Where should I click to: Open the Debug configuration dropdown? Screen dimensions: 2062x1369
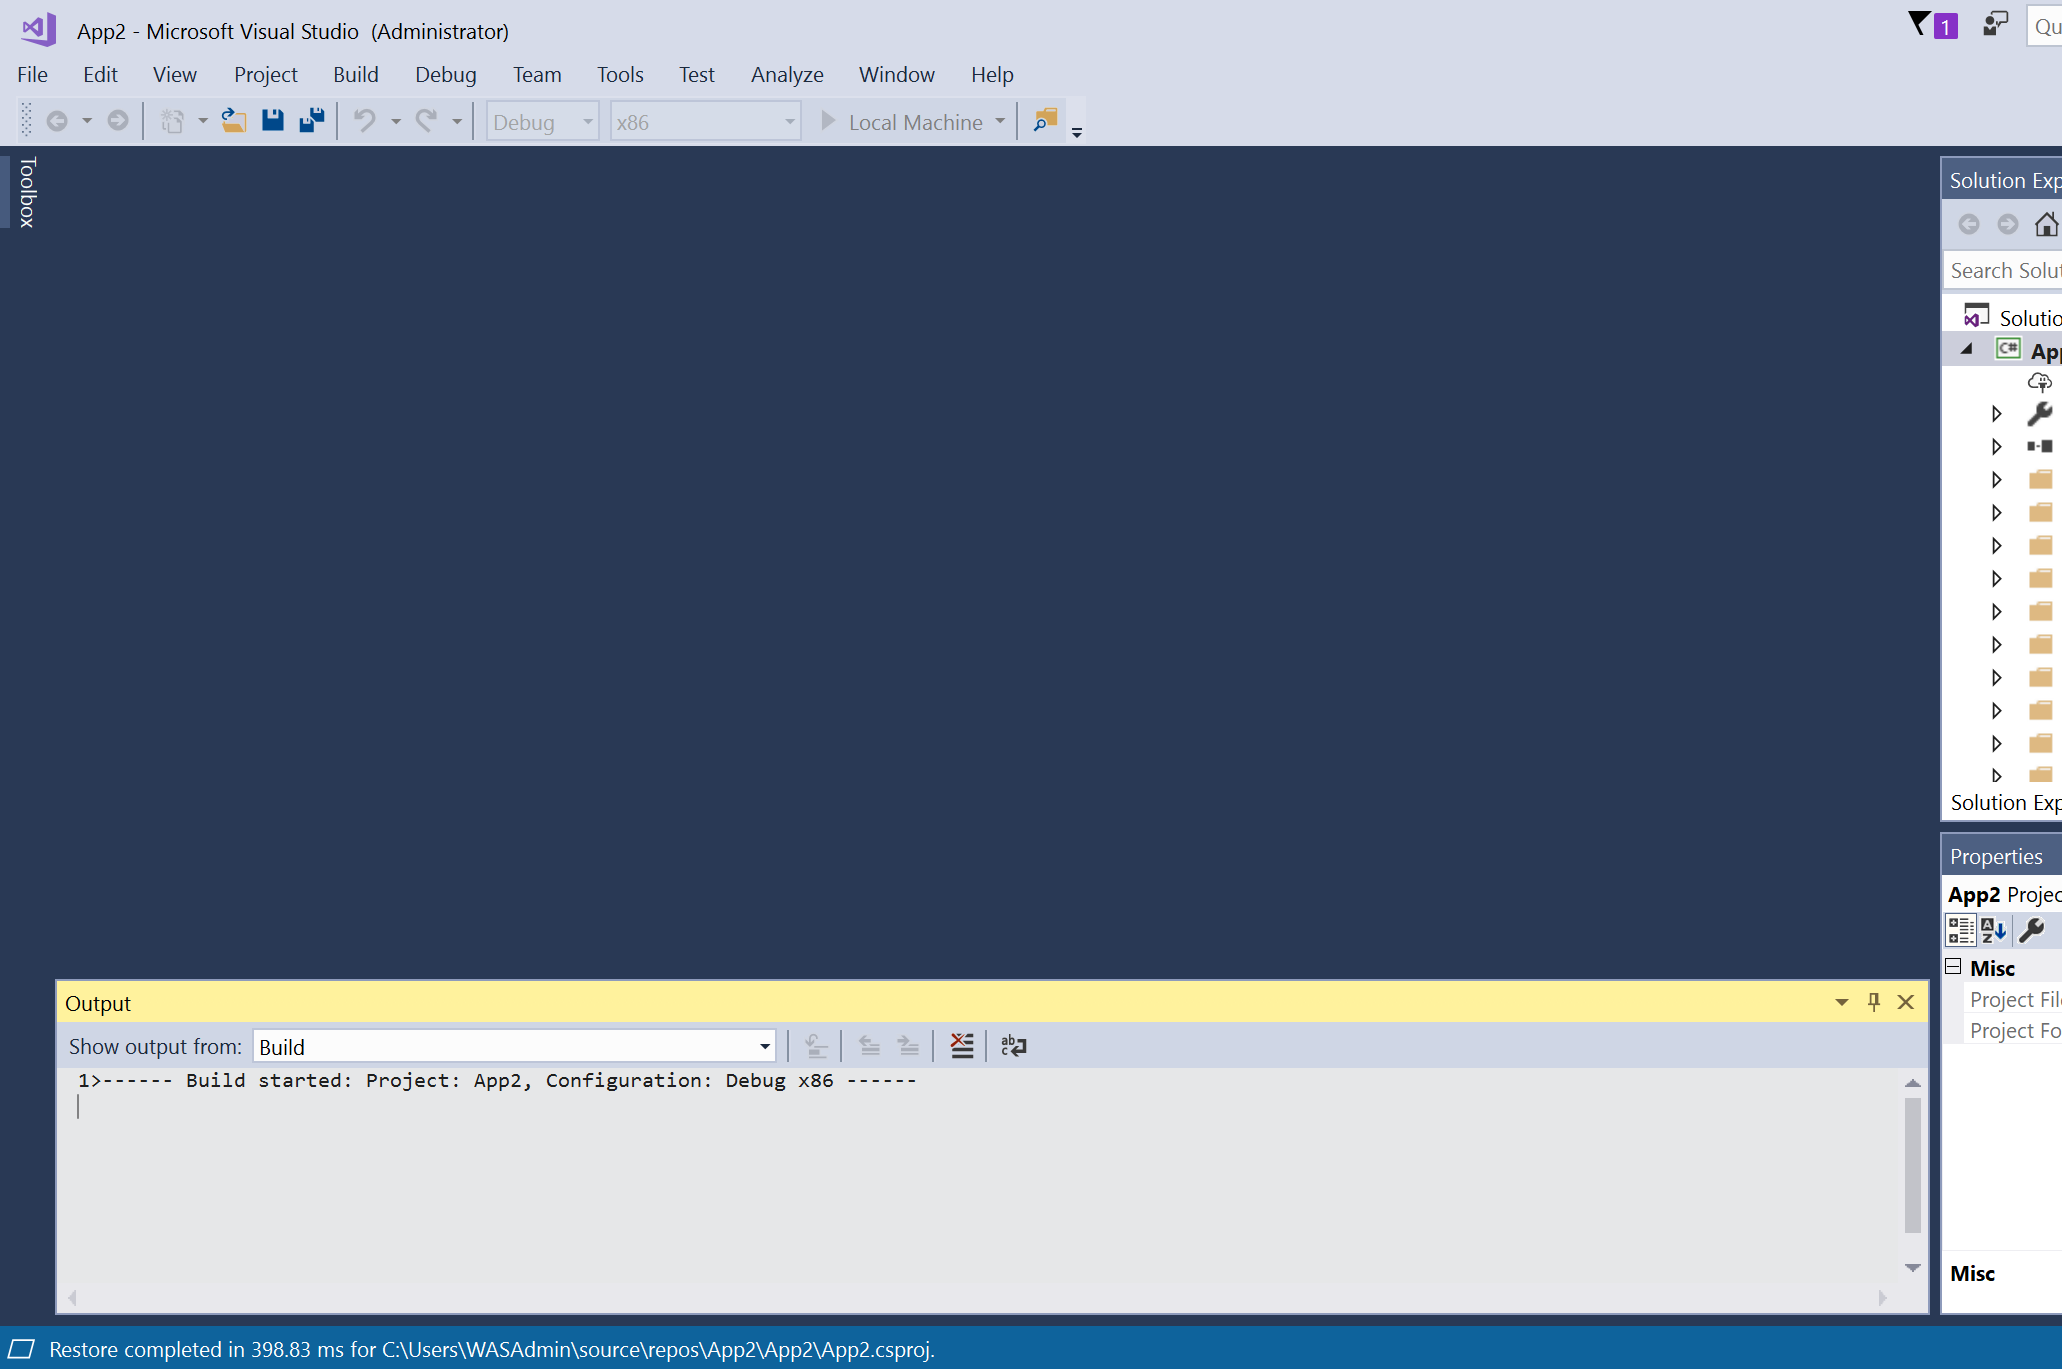coord(542,122)
